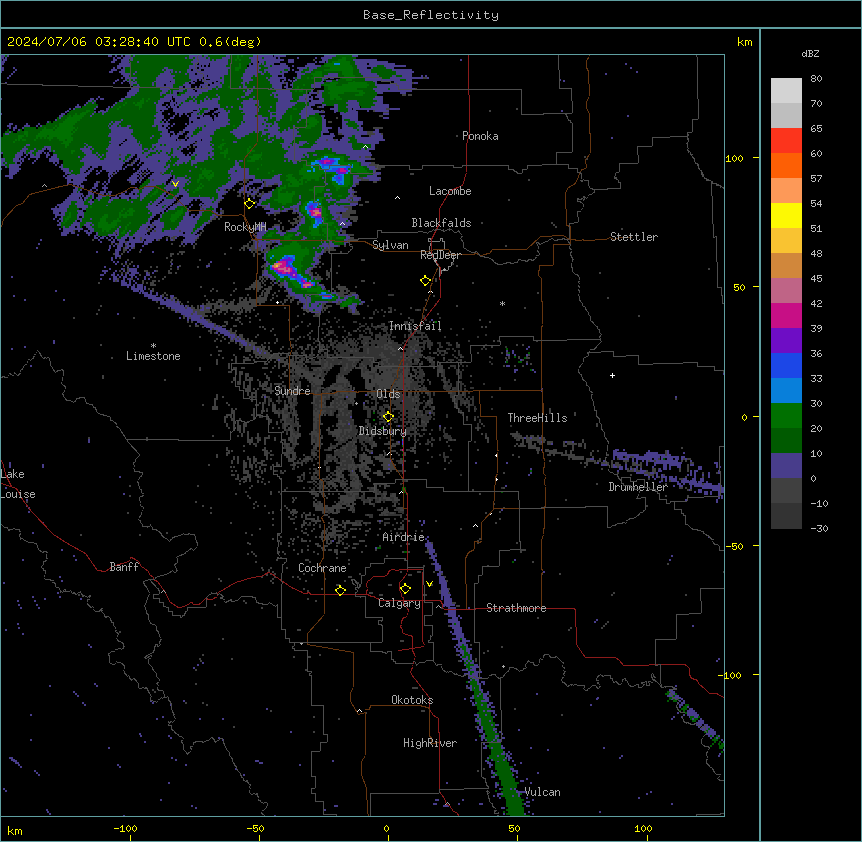Select the Airdrie label

403,537
